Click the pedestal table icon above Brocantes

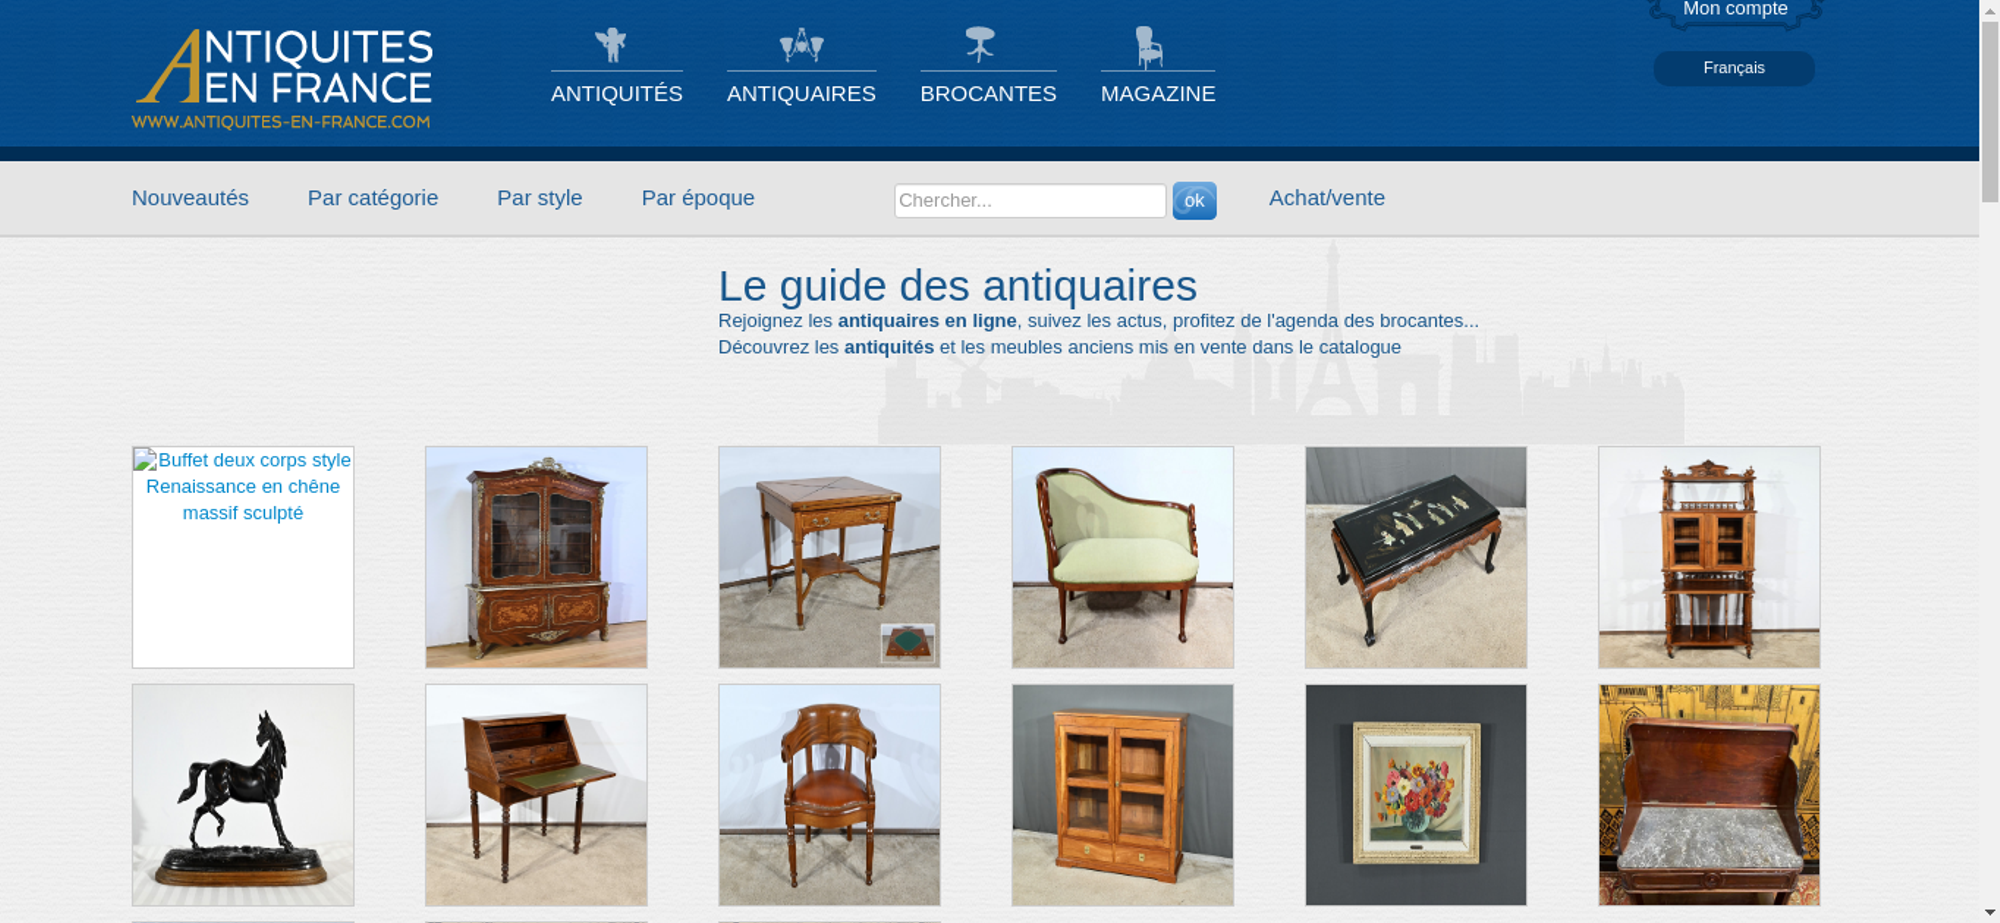tap(980, 44)
